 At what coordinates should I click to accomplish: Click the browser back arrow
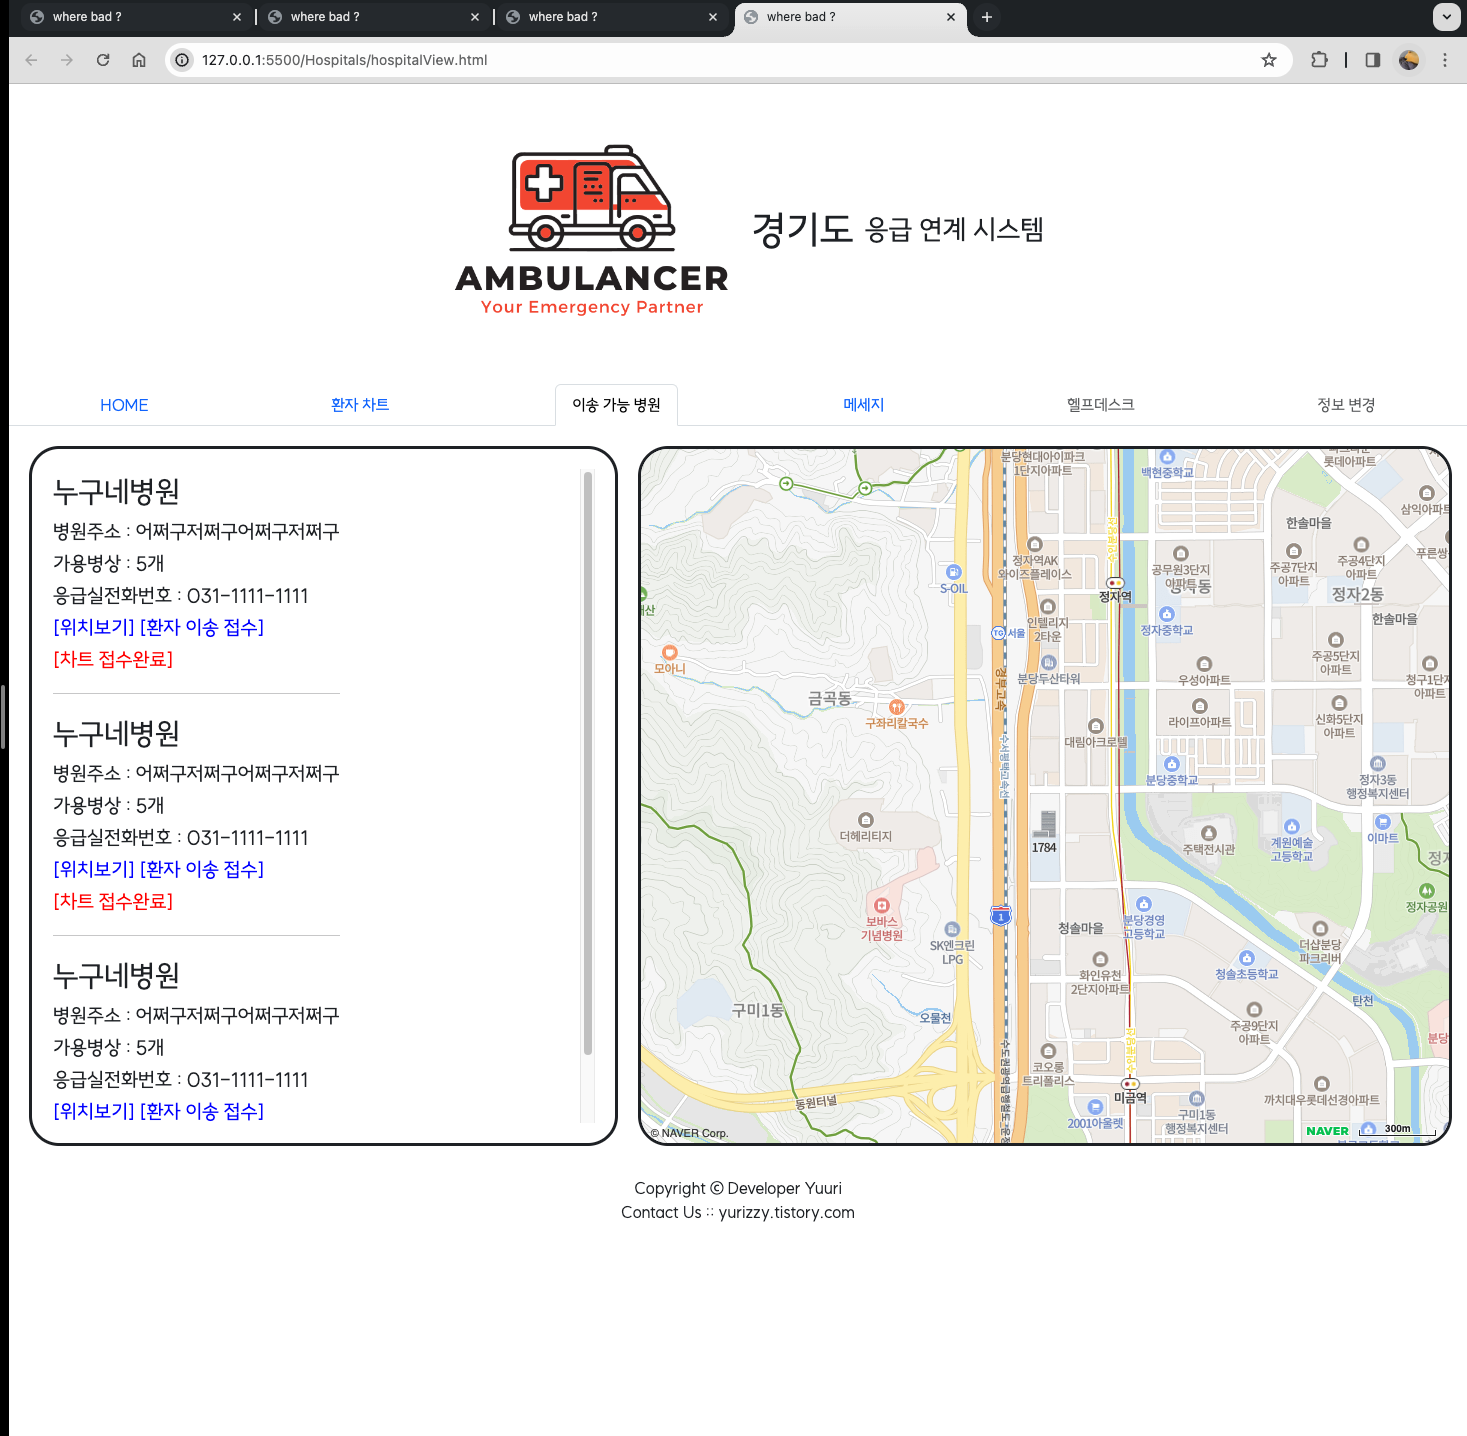(x=31, y=60)
